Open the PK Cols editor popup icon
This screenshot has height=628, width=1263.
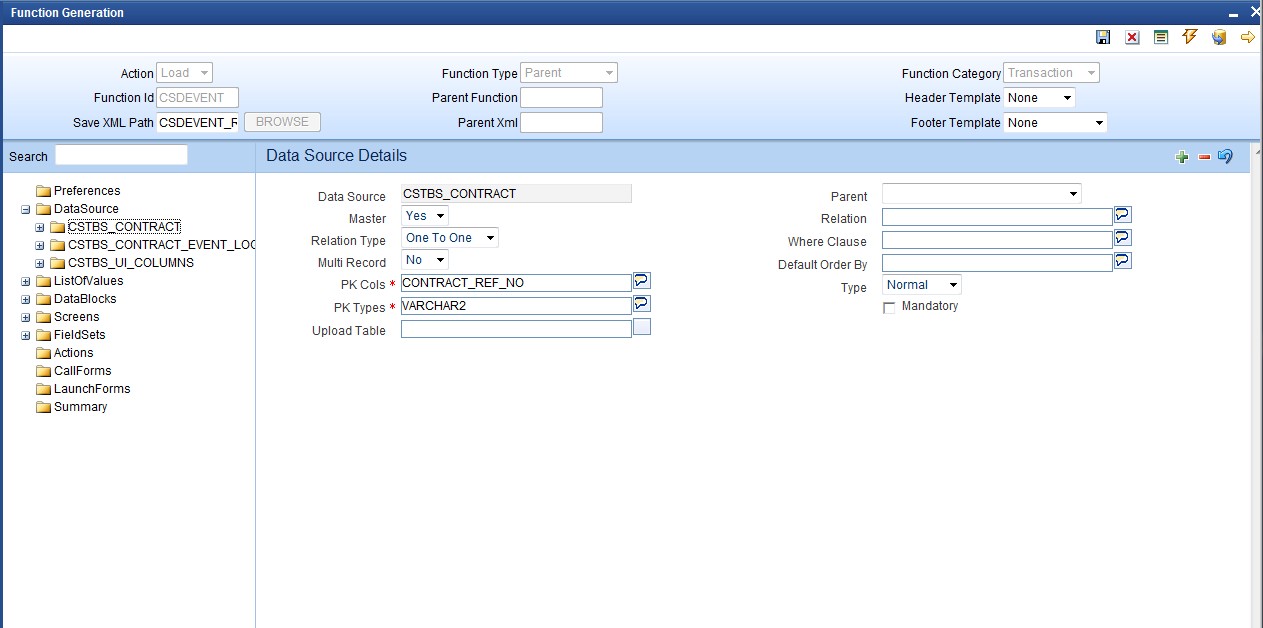click(642, 281)
